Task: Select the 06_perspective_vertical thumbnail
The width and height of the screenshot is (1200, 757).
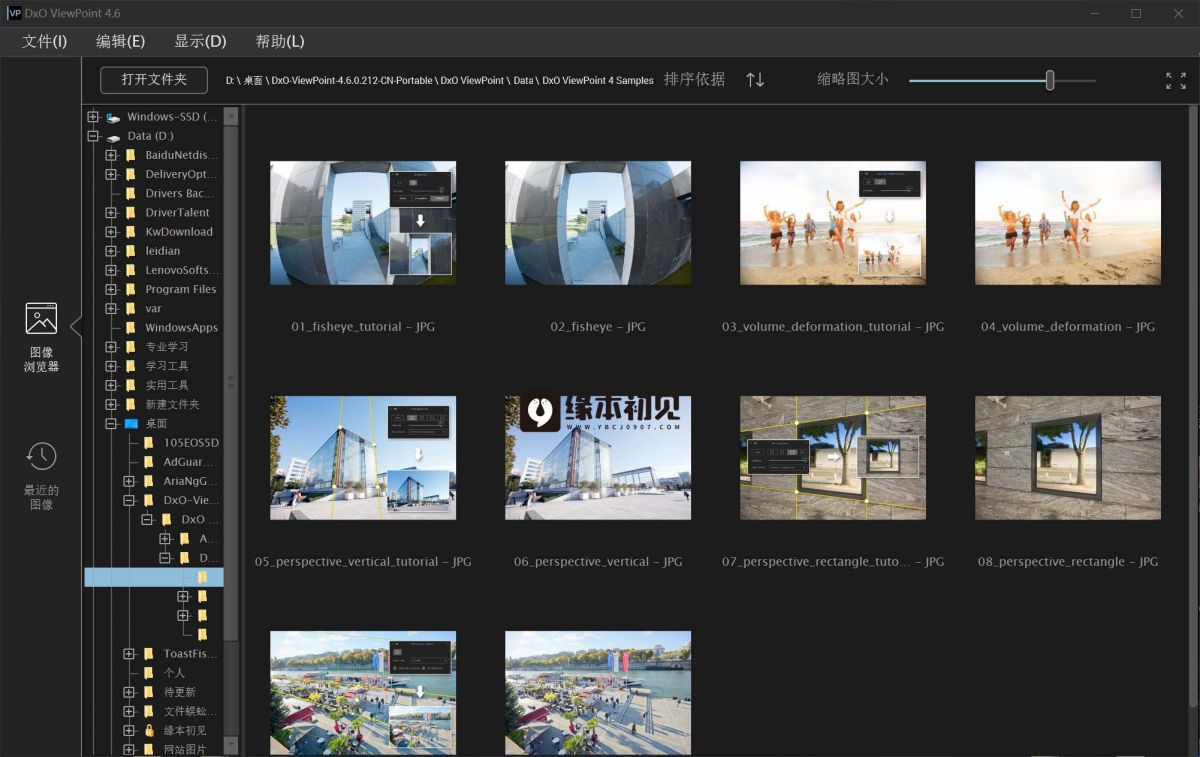Action: [598, 458]
